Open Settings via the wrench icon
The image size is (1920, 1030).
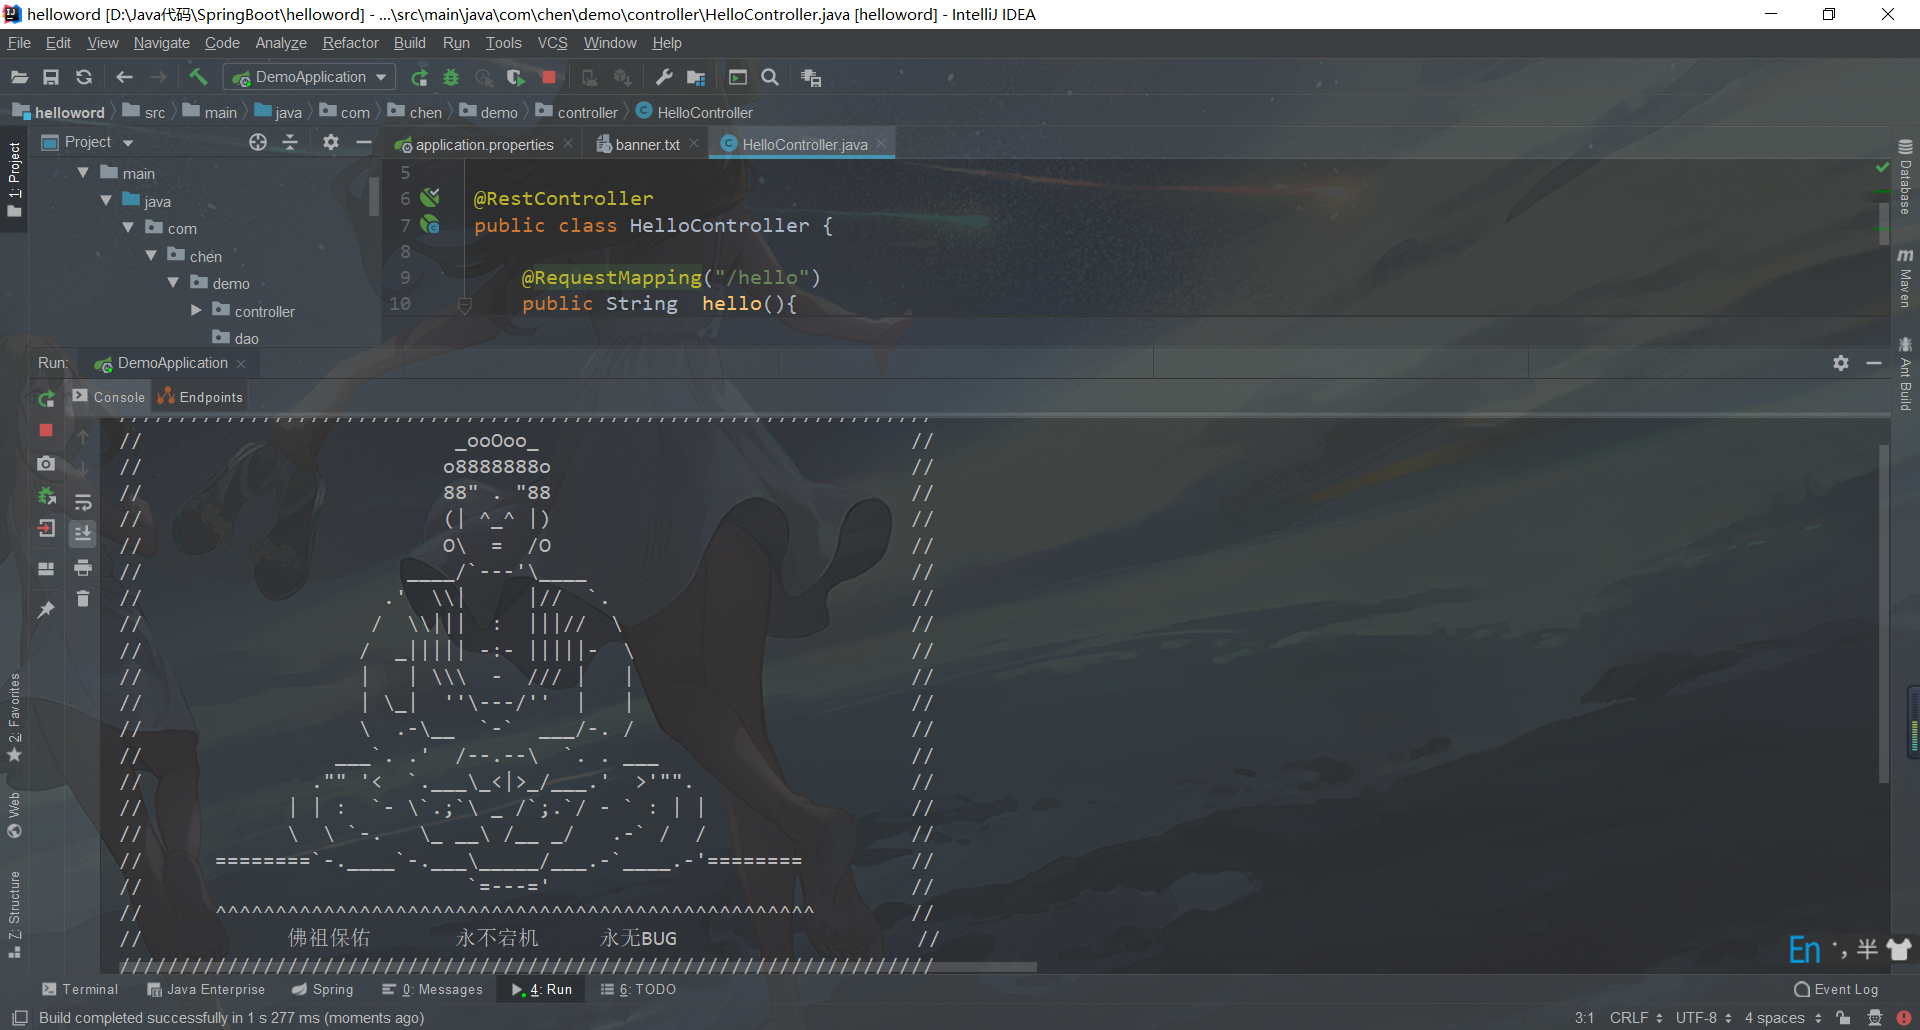click(664, 77)
